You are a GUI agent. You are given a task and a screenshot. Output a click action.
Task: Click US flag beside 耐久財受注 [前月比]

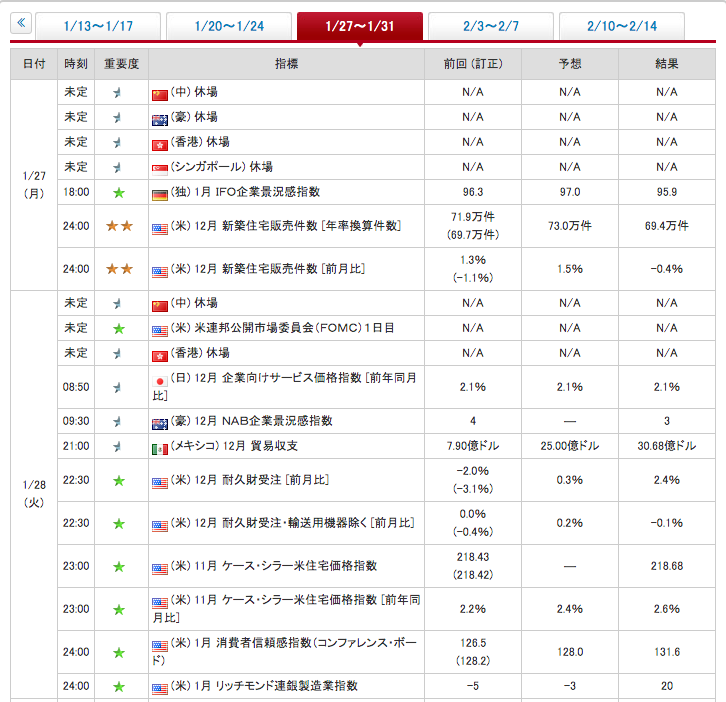coord(160,483)
